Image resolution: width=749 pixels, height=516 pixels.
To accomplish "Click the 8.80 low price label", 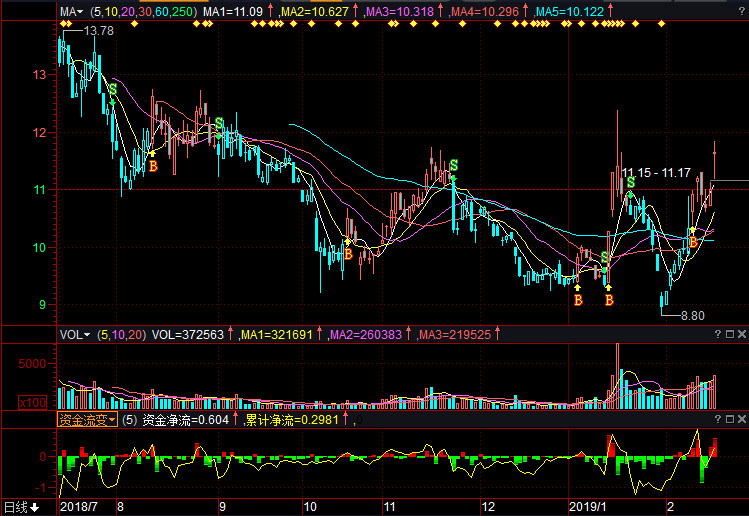I will (692, 316).
